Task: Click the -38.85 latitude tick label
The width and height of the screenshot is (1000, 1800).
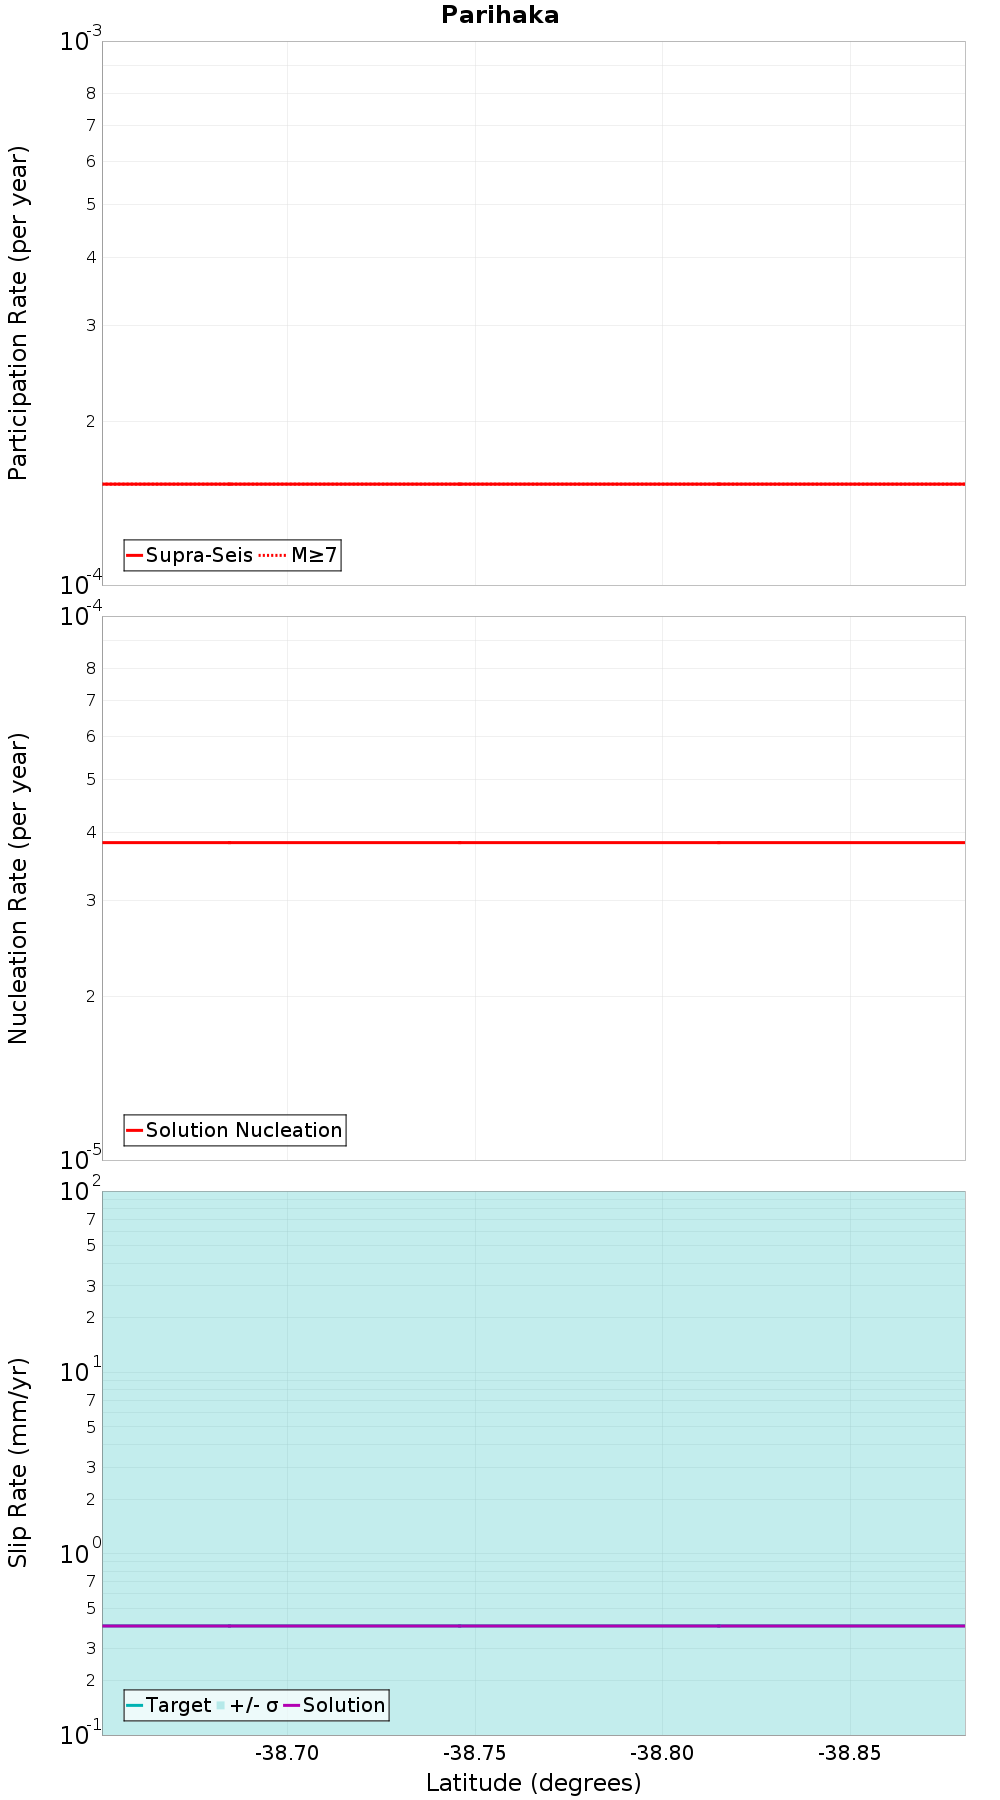Action: tap(849, 1752)
